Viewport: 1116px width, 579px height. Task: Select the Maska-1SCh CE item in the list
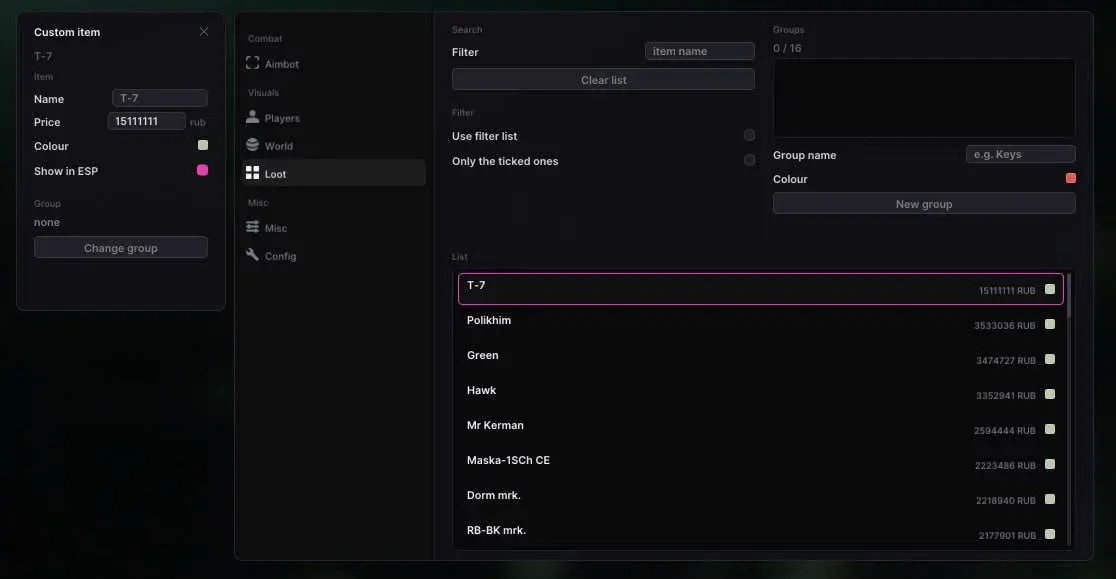click(761, 463)
